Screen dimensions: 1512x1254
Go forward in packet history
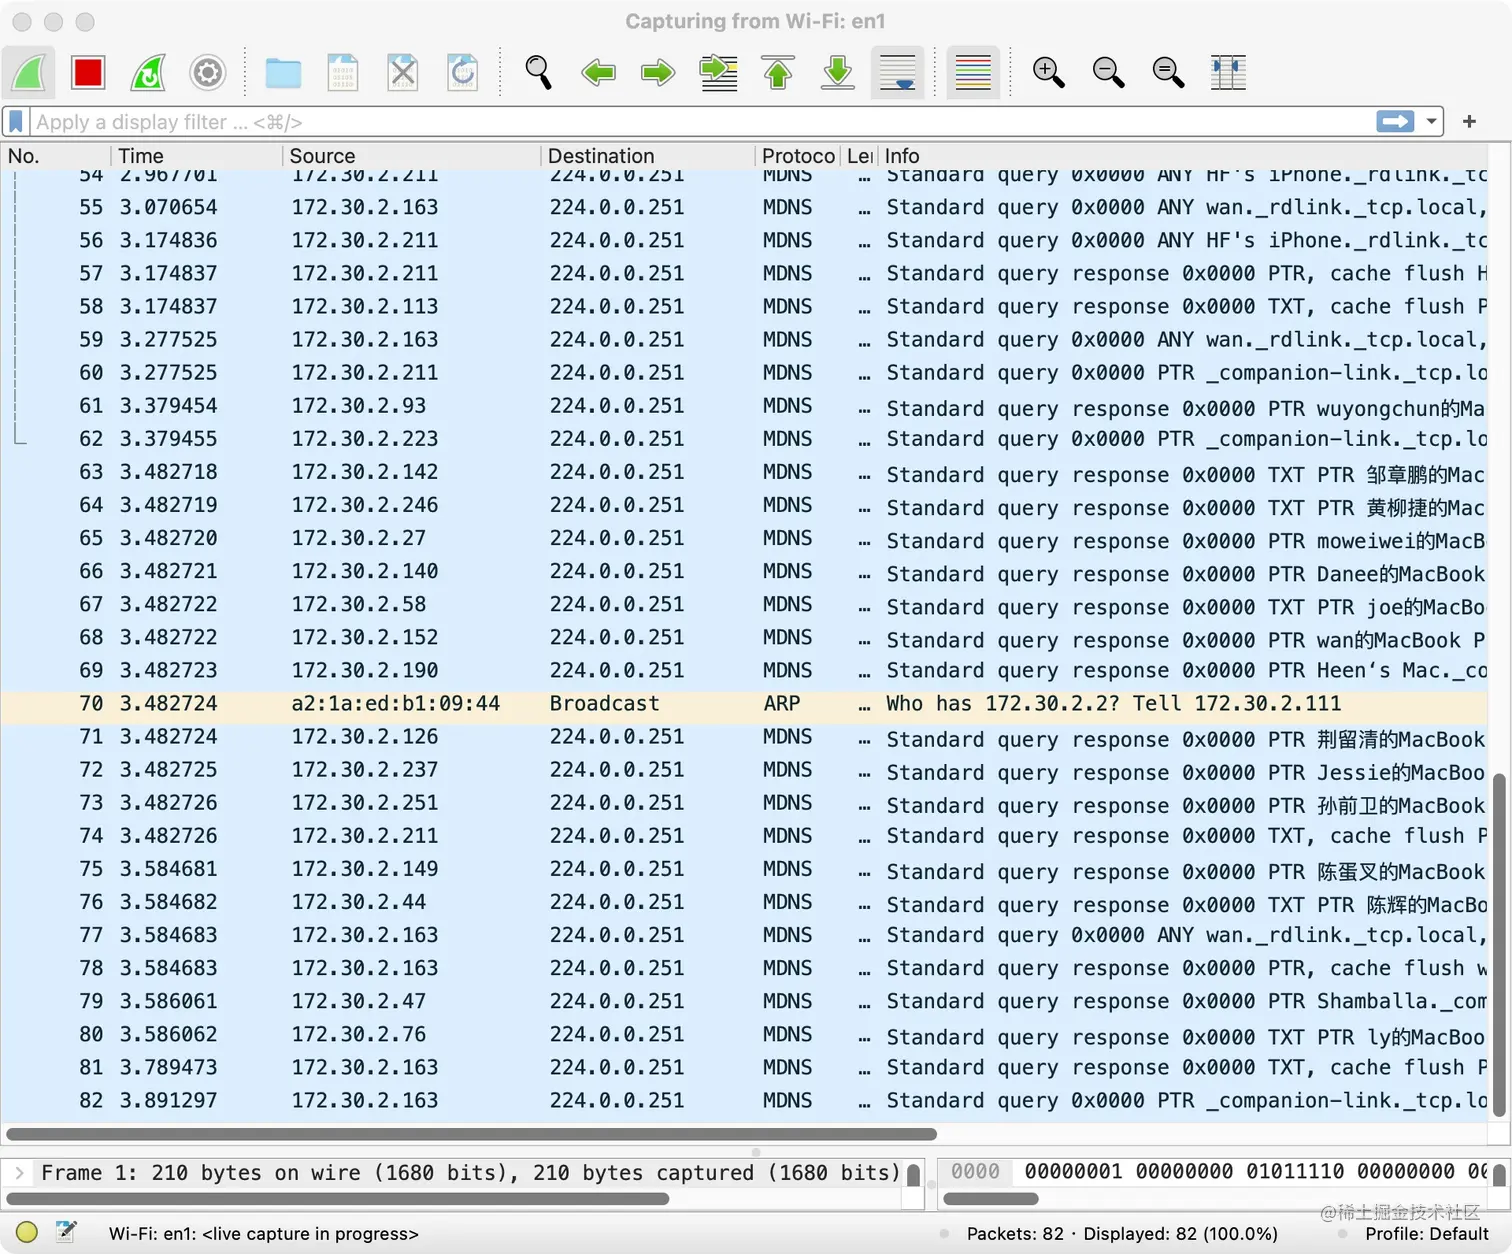click(658, 73)
